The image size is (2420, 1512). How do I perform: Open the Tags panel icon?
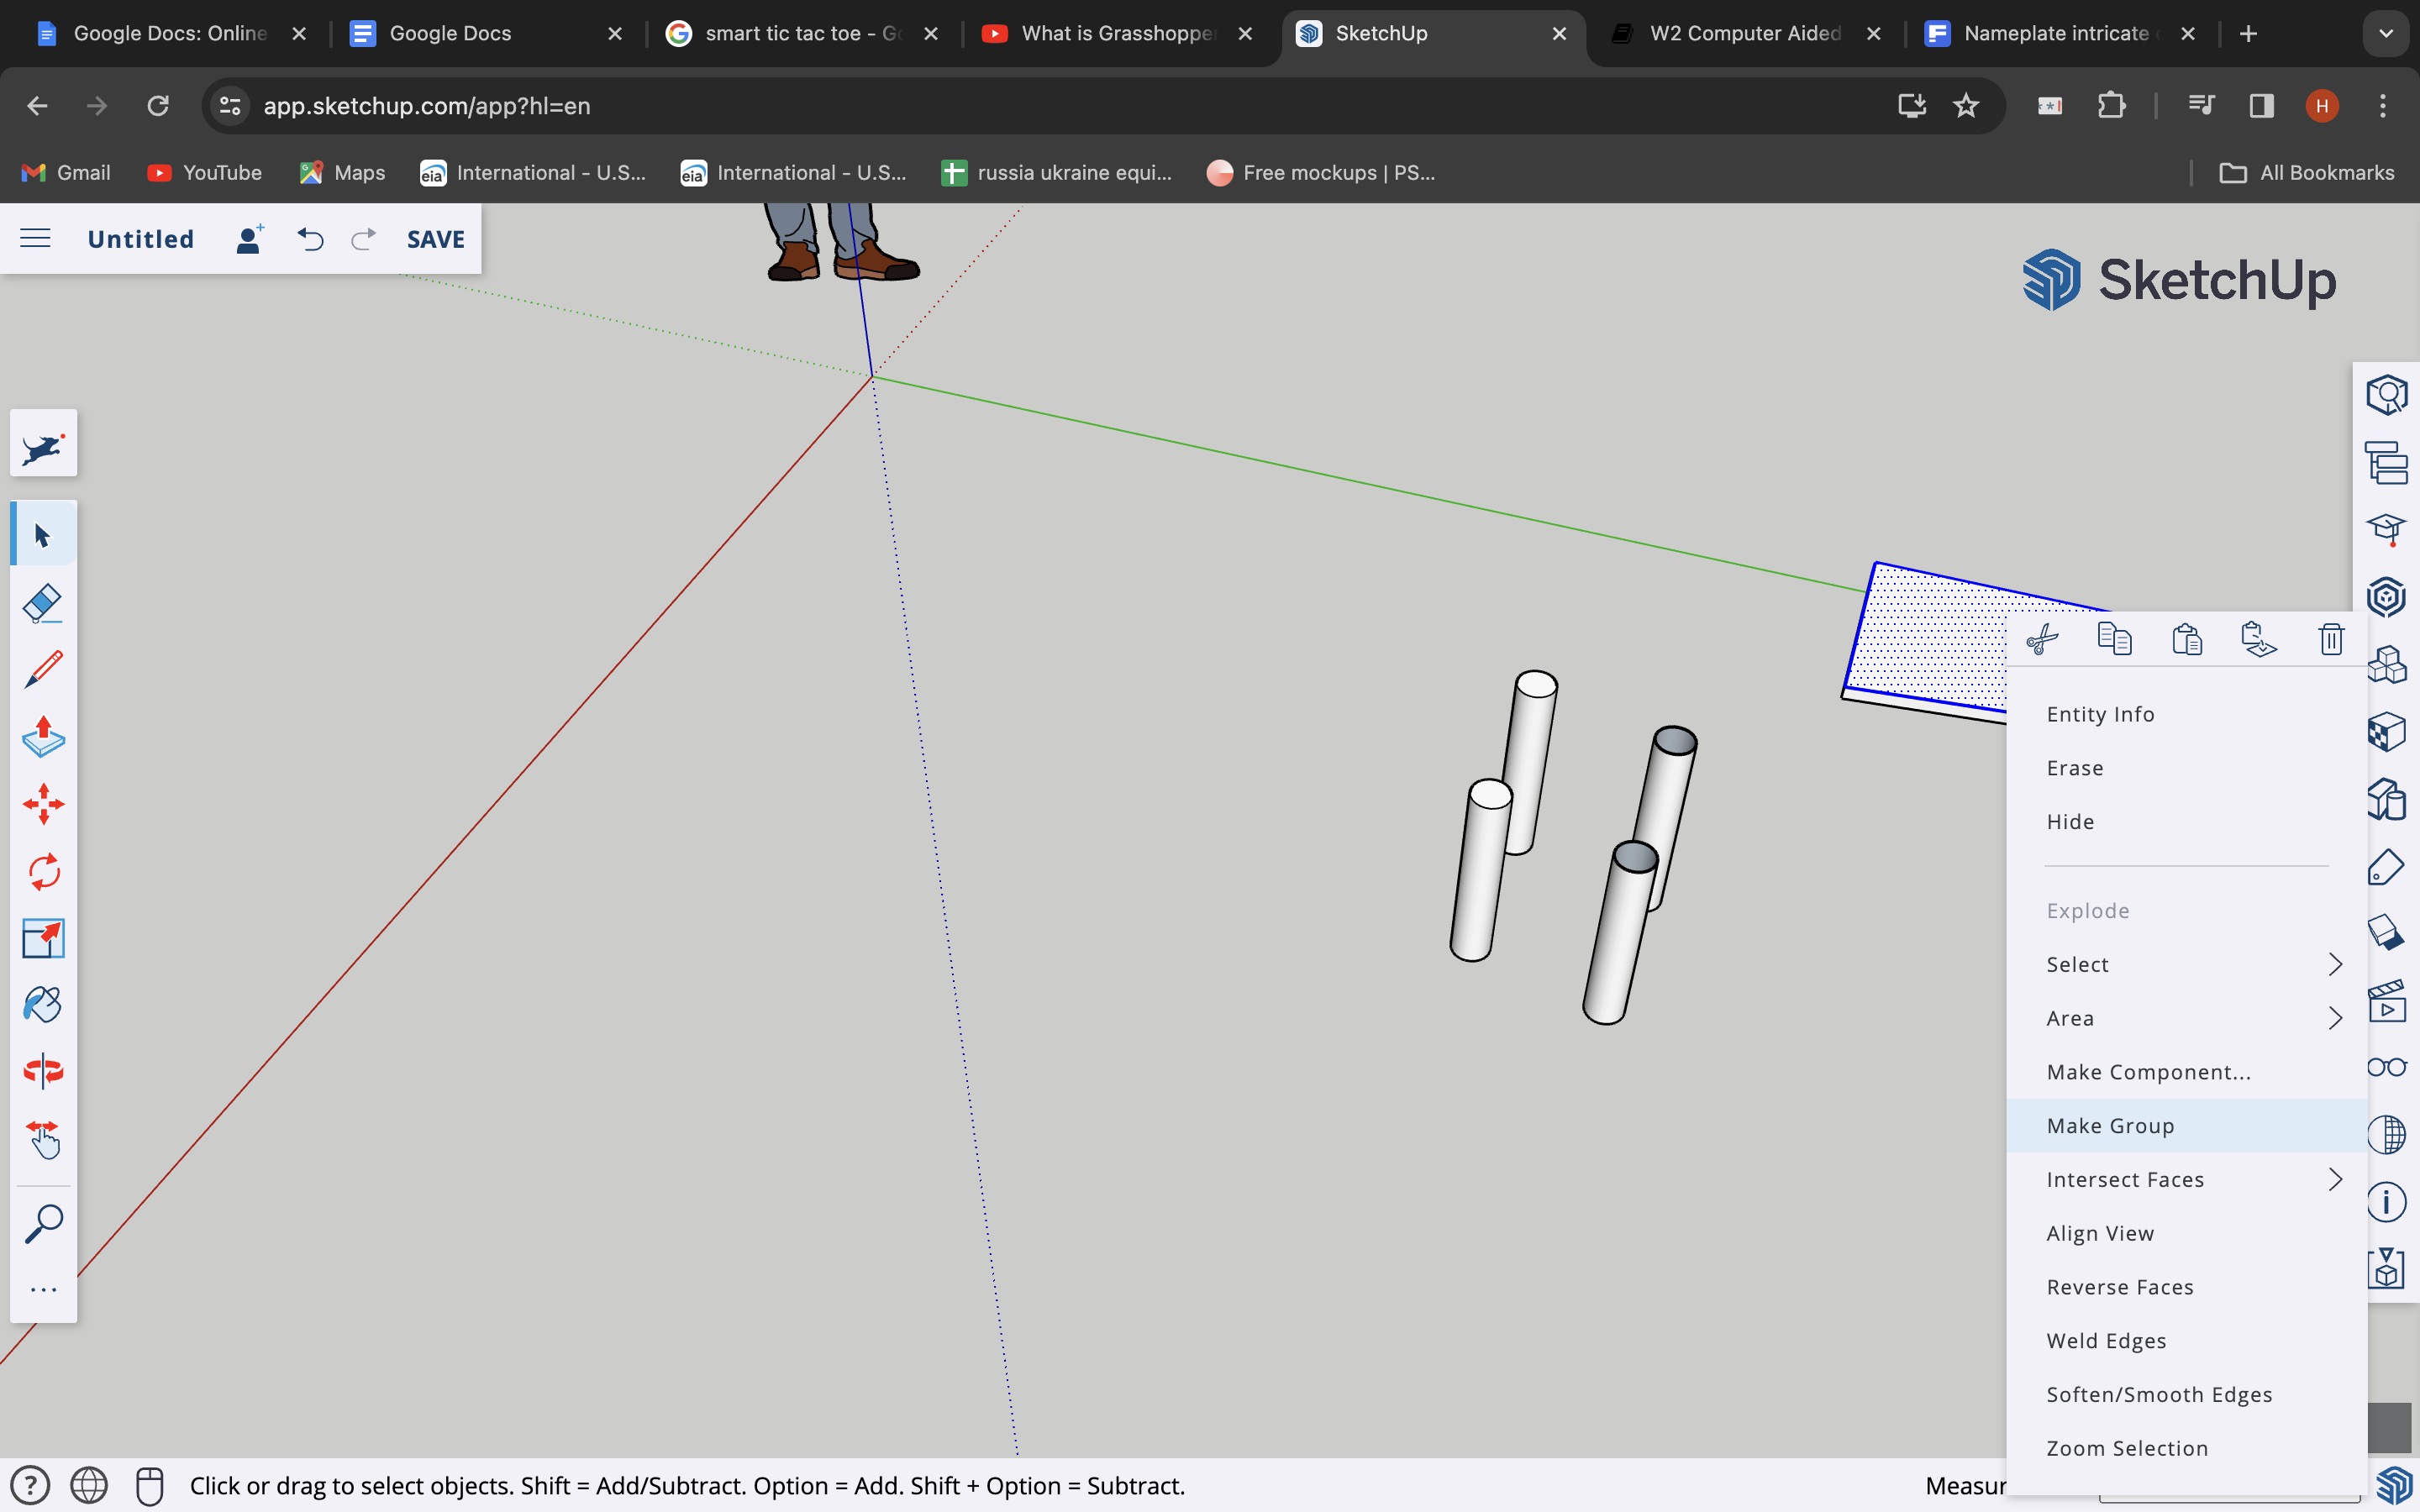[2386, 866]
